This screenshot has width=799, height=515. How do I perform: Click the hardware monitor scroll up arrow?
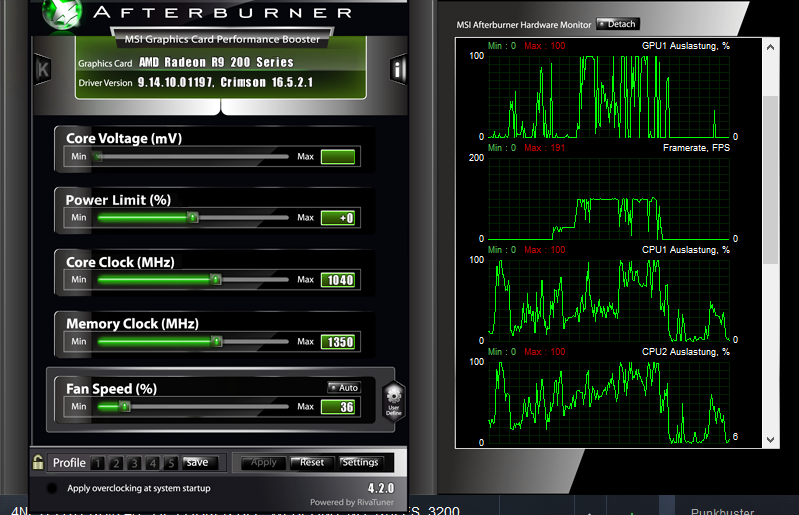770,47
